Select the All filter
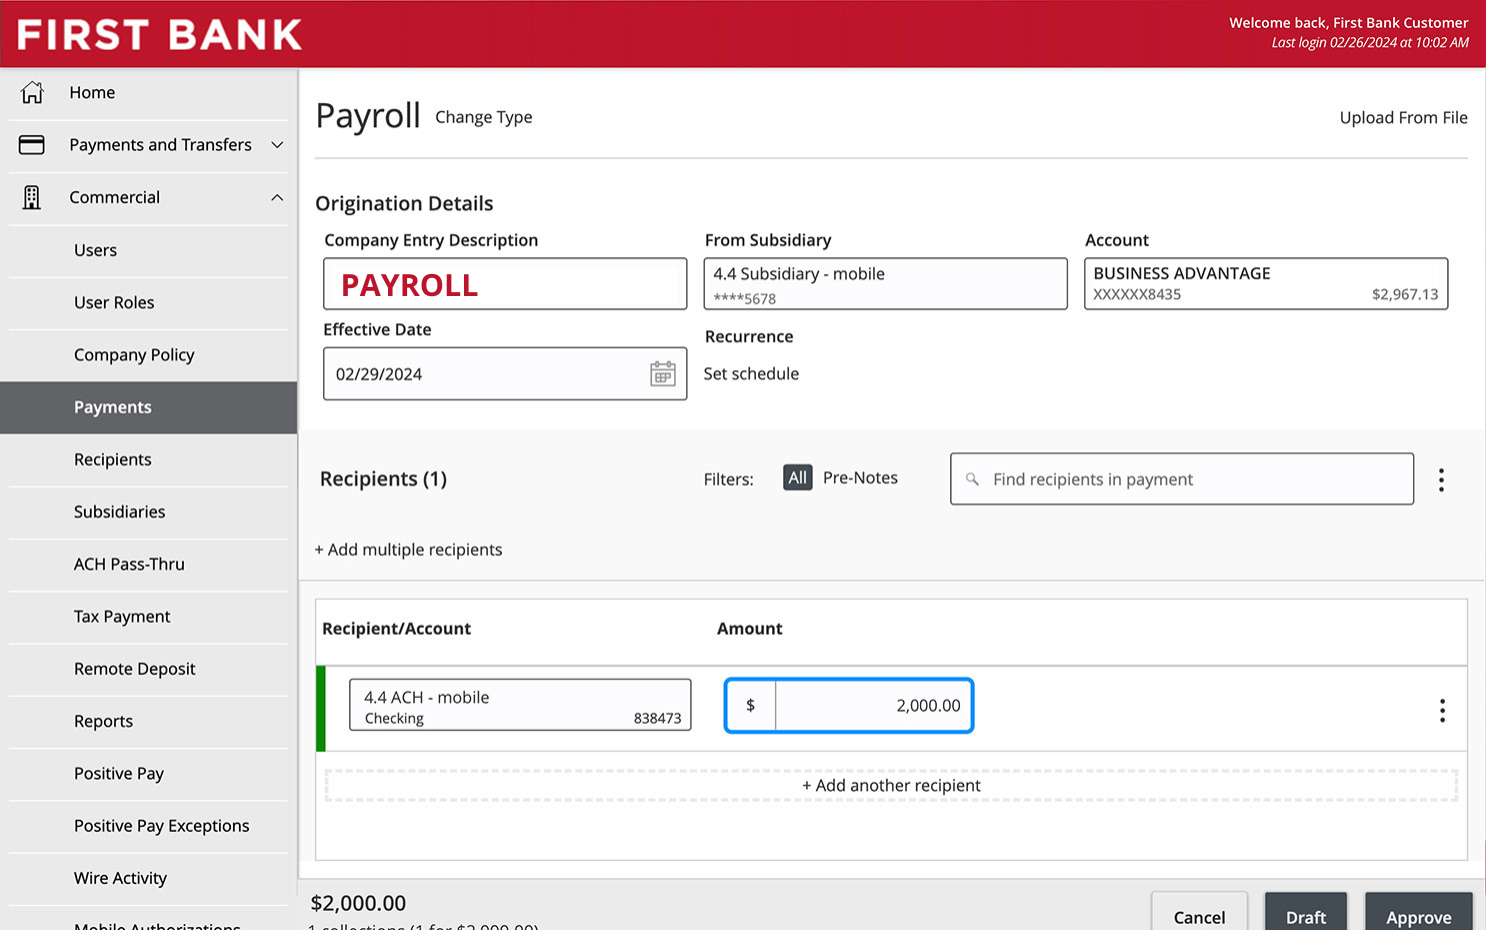Image resolution: width=1486 pixels, height=930 pixels. click(x=797, y=478)
